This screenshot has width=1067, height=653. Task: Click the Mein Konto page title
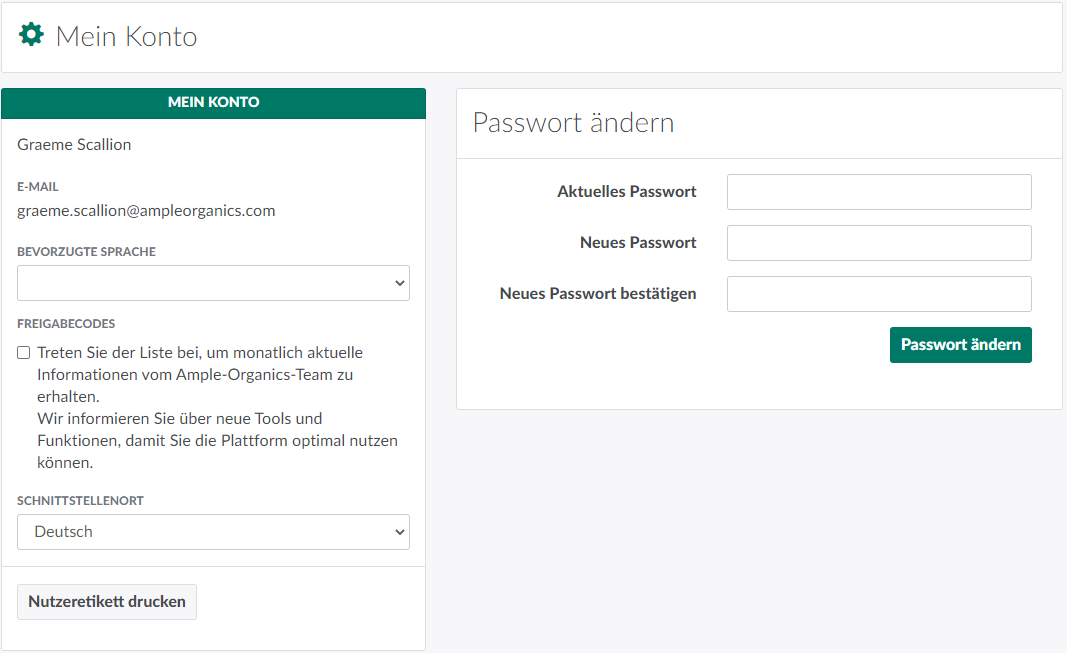(126, 37)
